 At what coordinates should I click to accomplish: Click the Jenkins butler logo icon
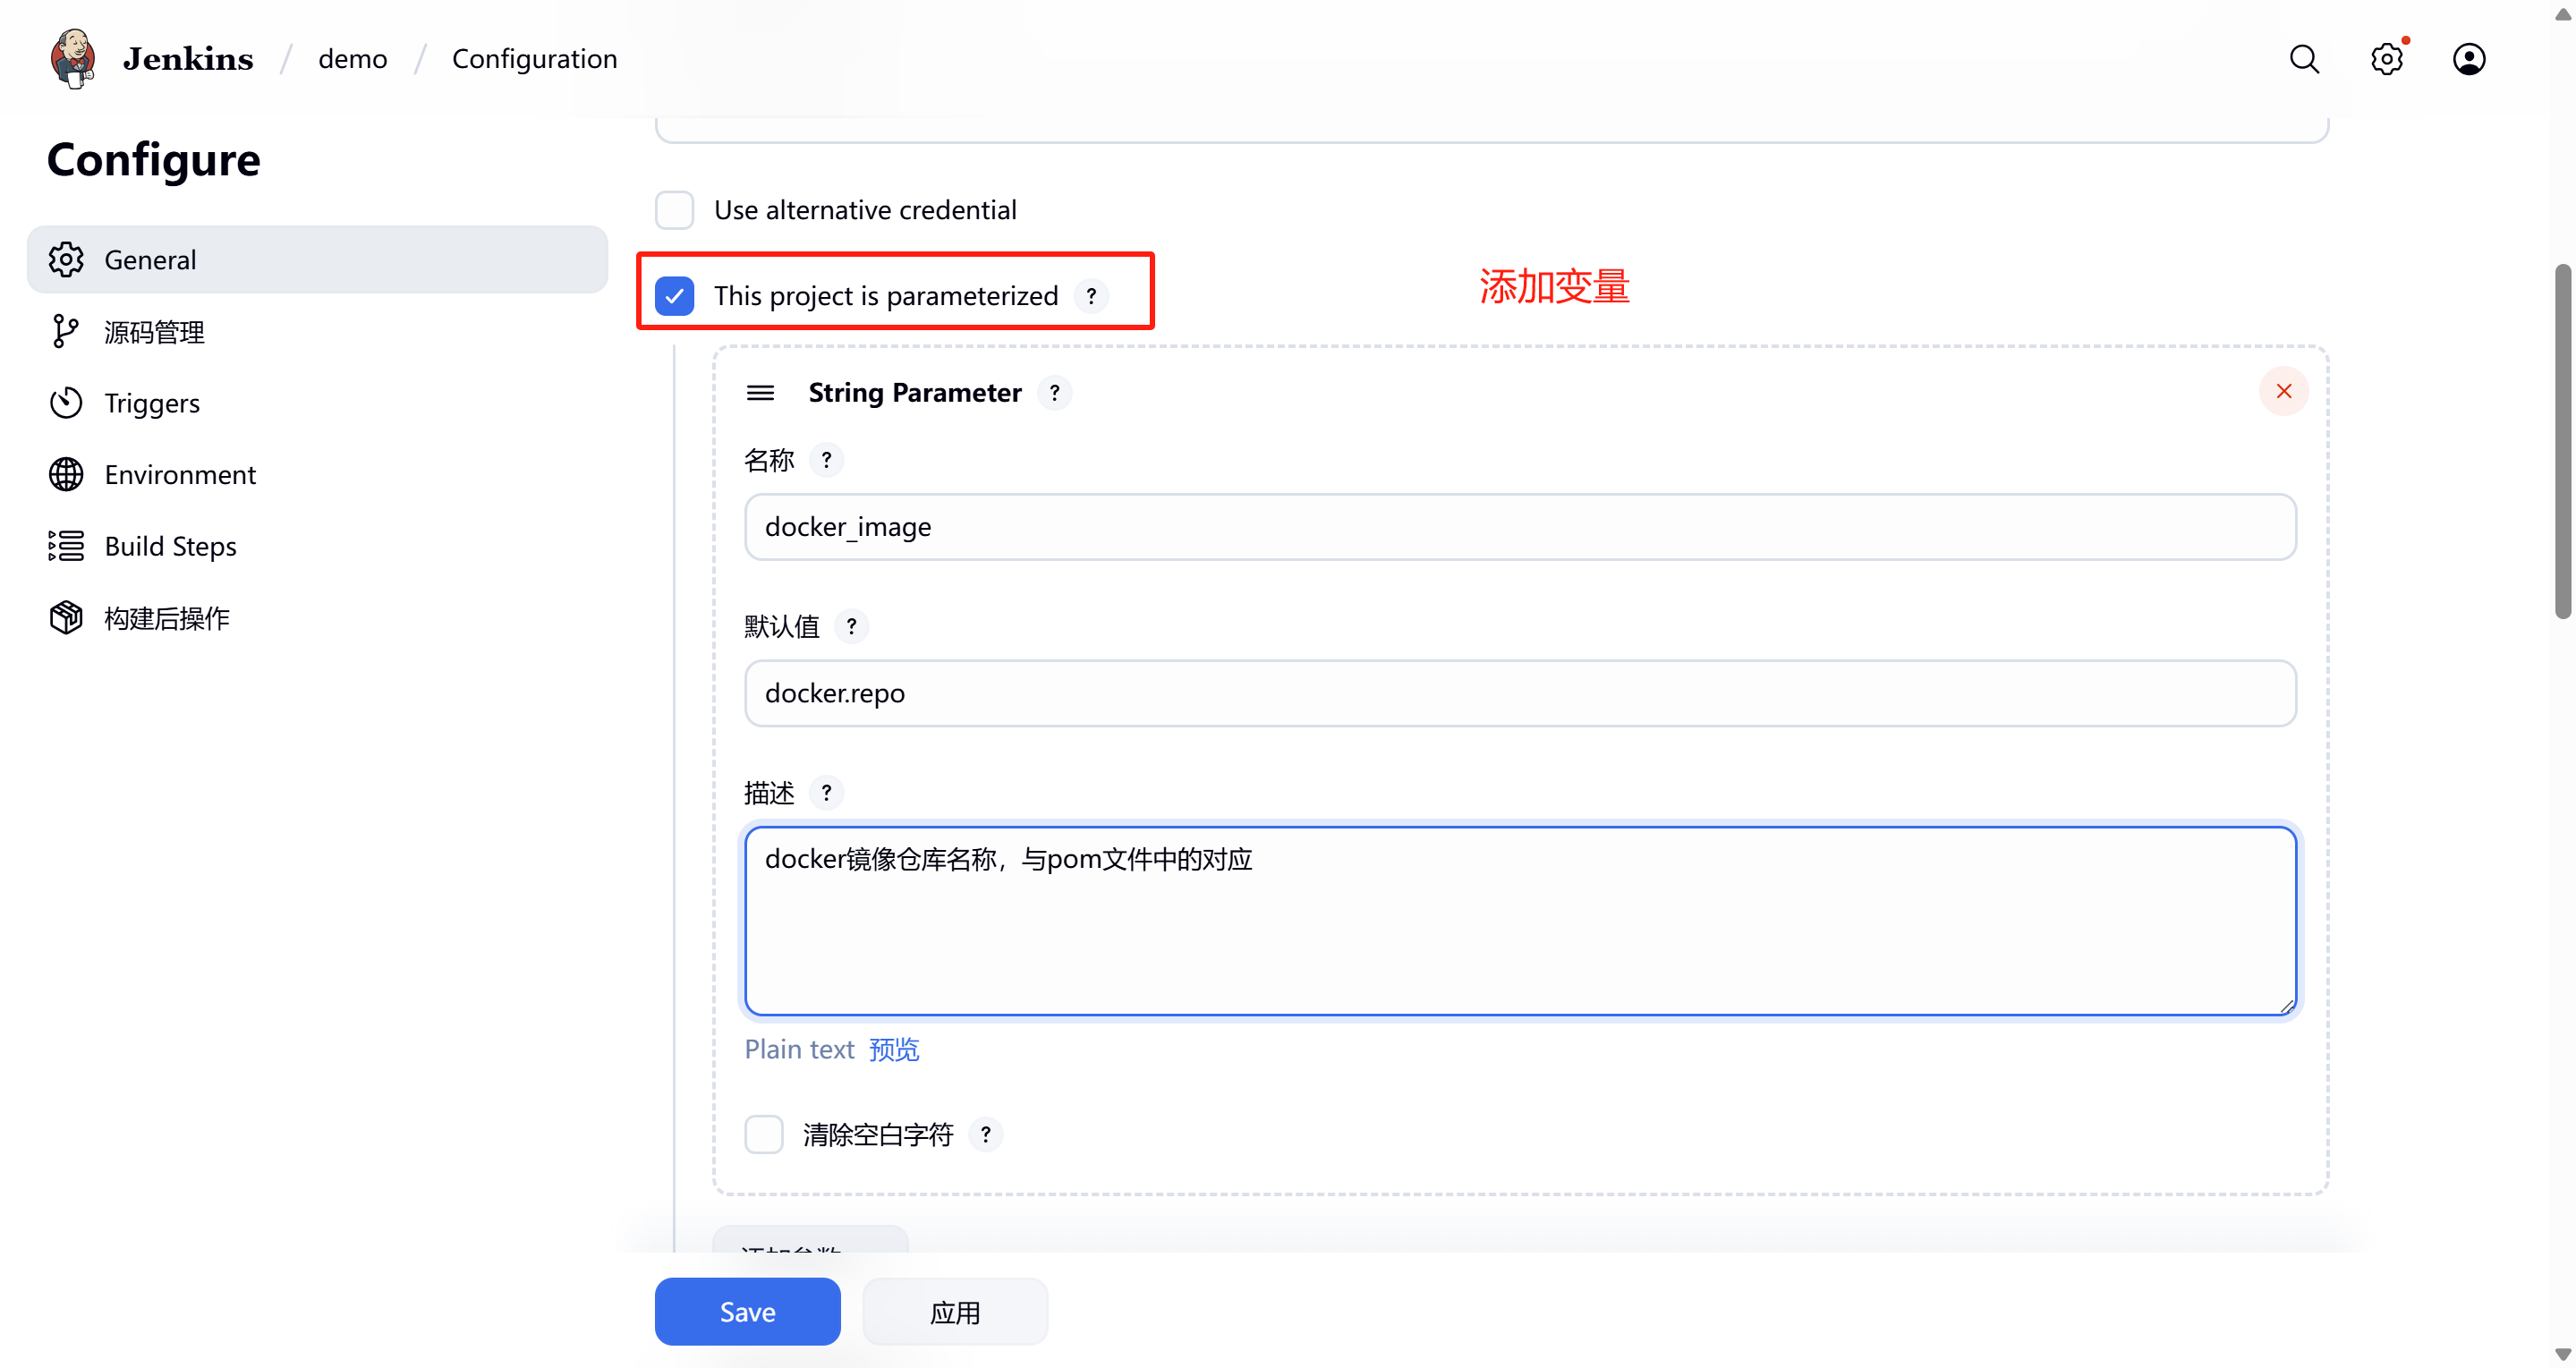point(73,58)
